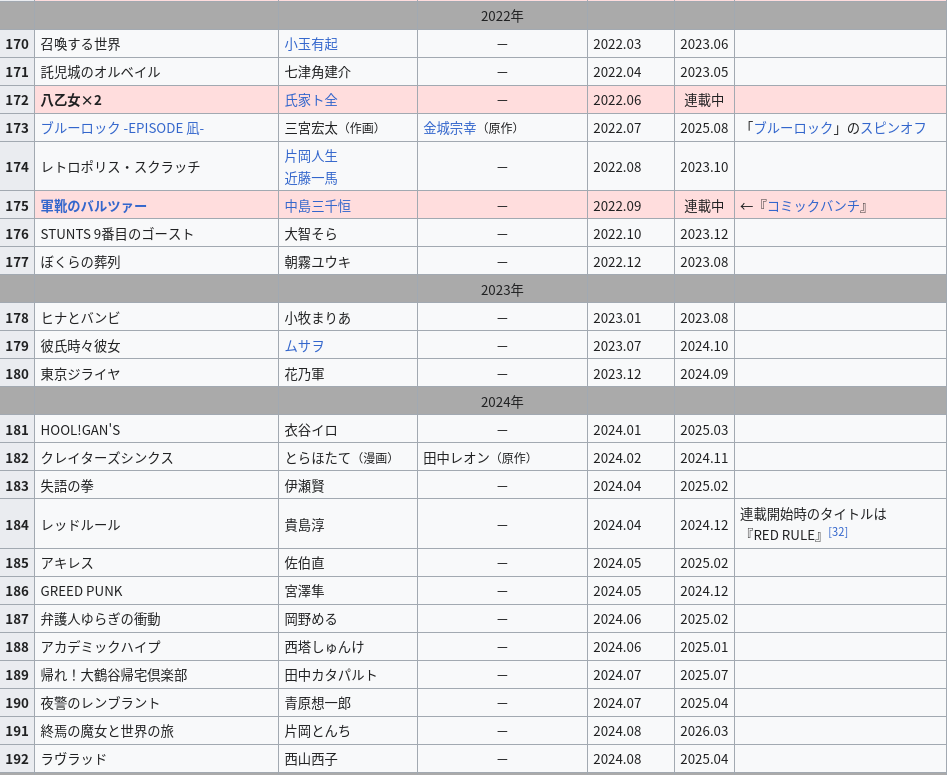Select the 夜警のレンブラント title cell
951x775 pixels.
click(156, 703)
